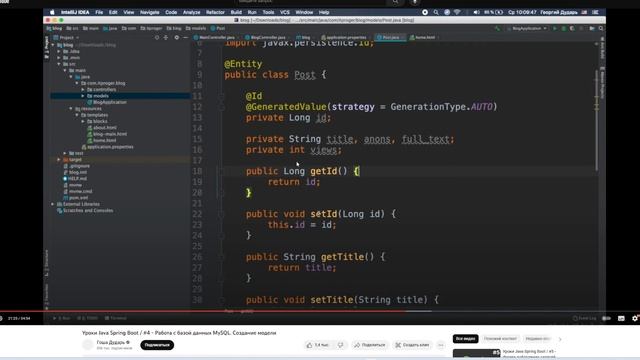Expand the models package
The image size is (640, 360).
click(83, 96)
